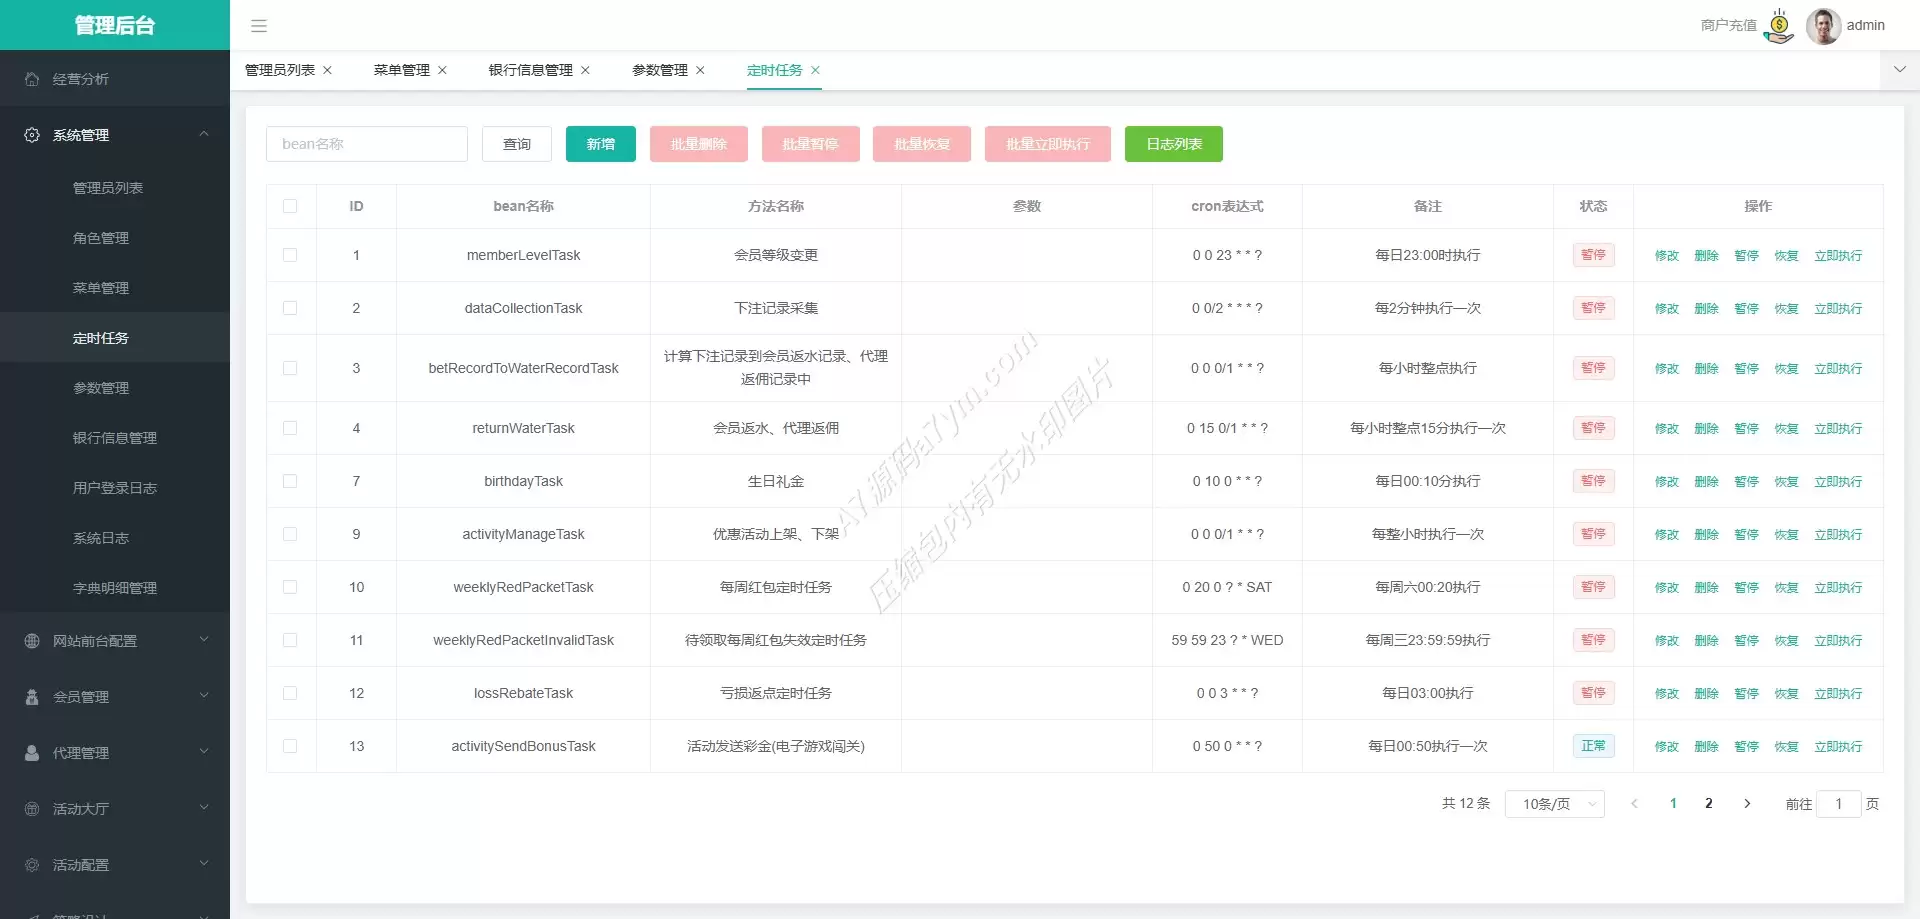
Task: Open tab list dropdown arrow at right
Action: click(1899, 70)
